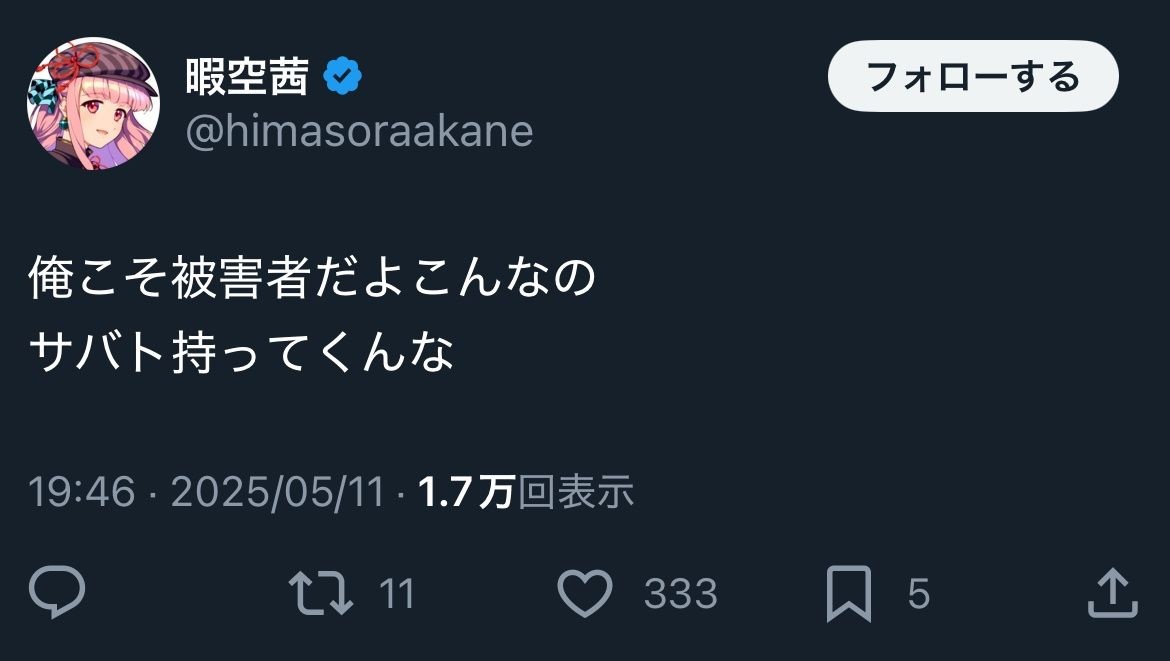The height and width of the screenshot is (661, 1170).
Task: Click the bold 1.7万 view number
Action: click(466, 492)
